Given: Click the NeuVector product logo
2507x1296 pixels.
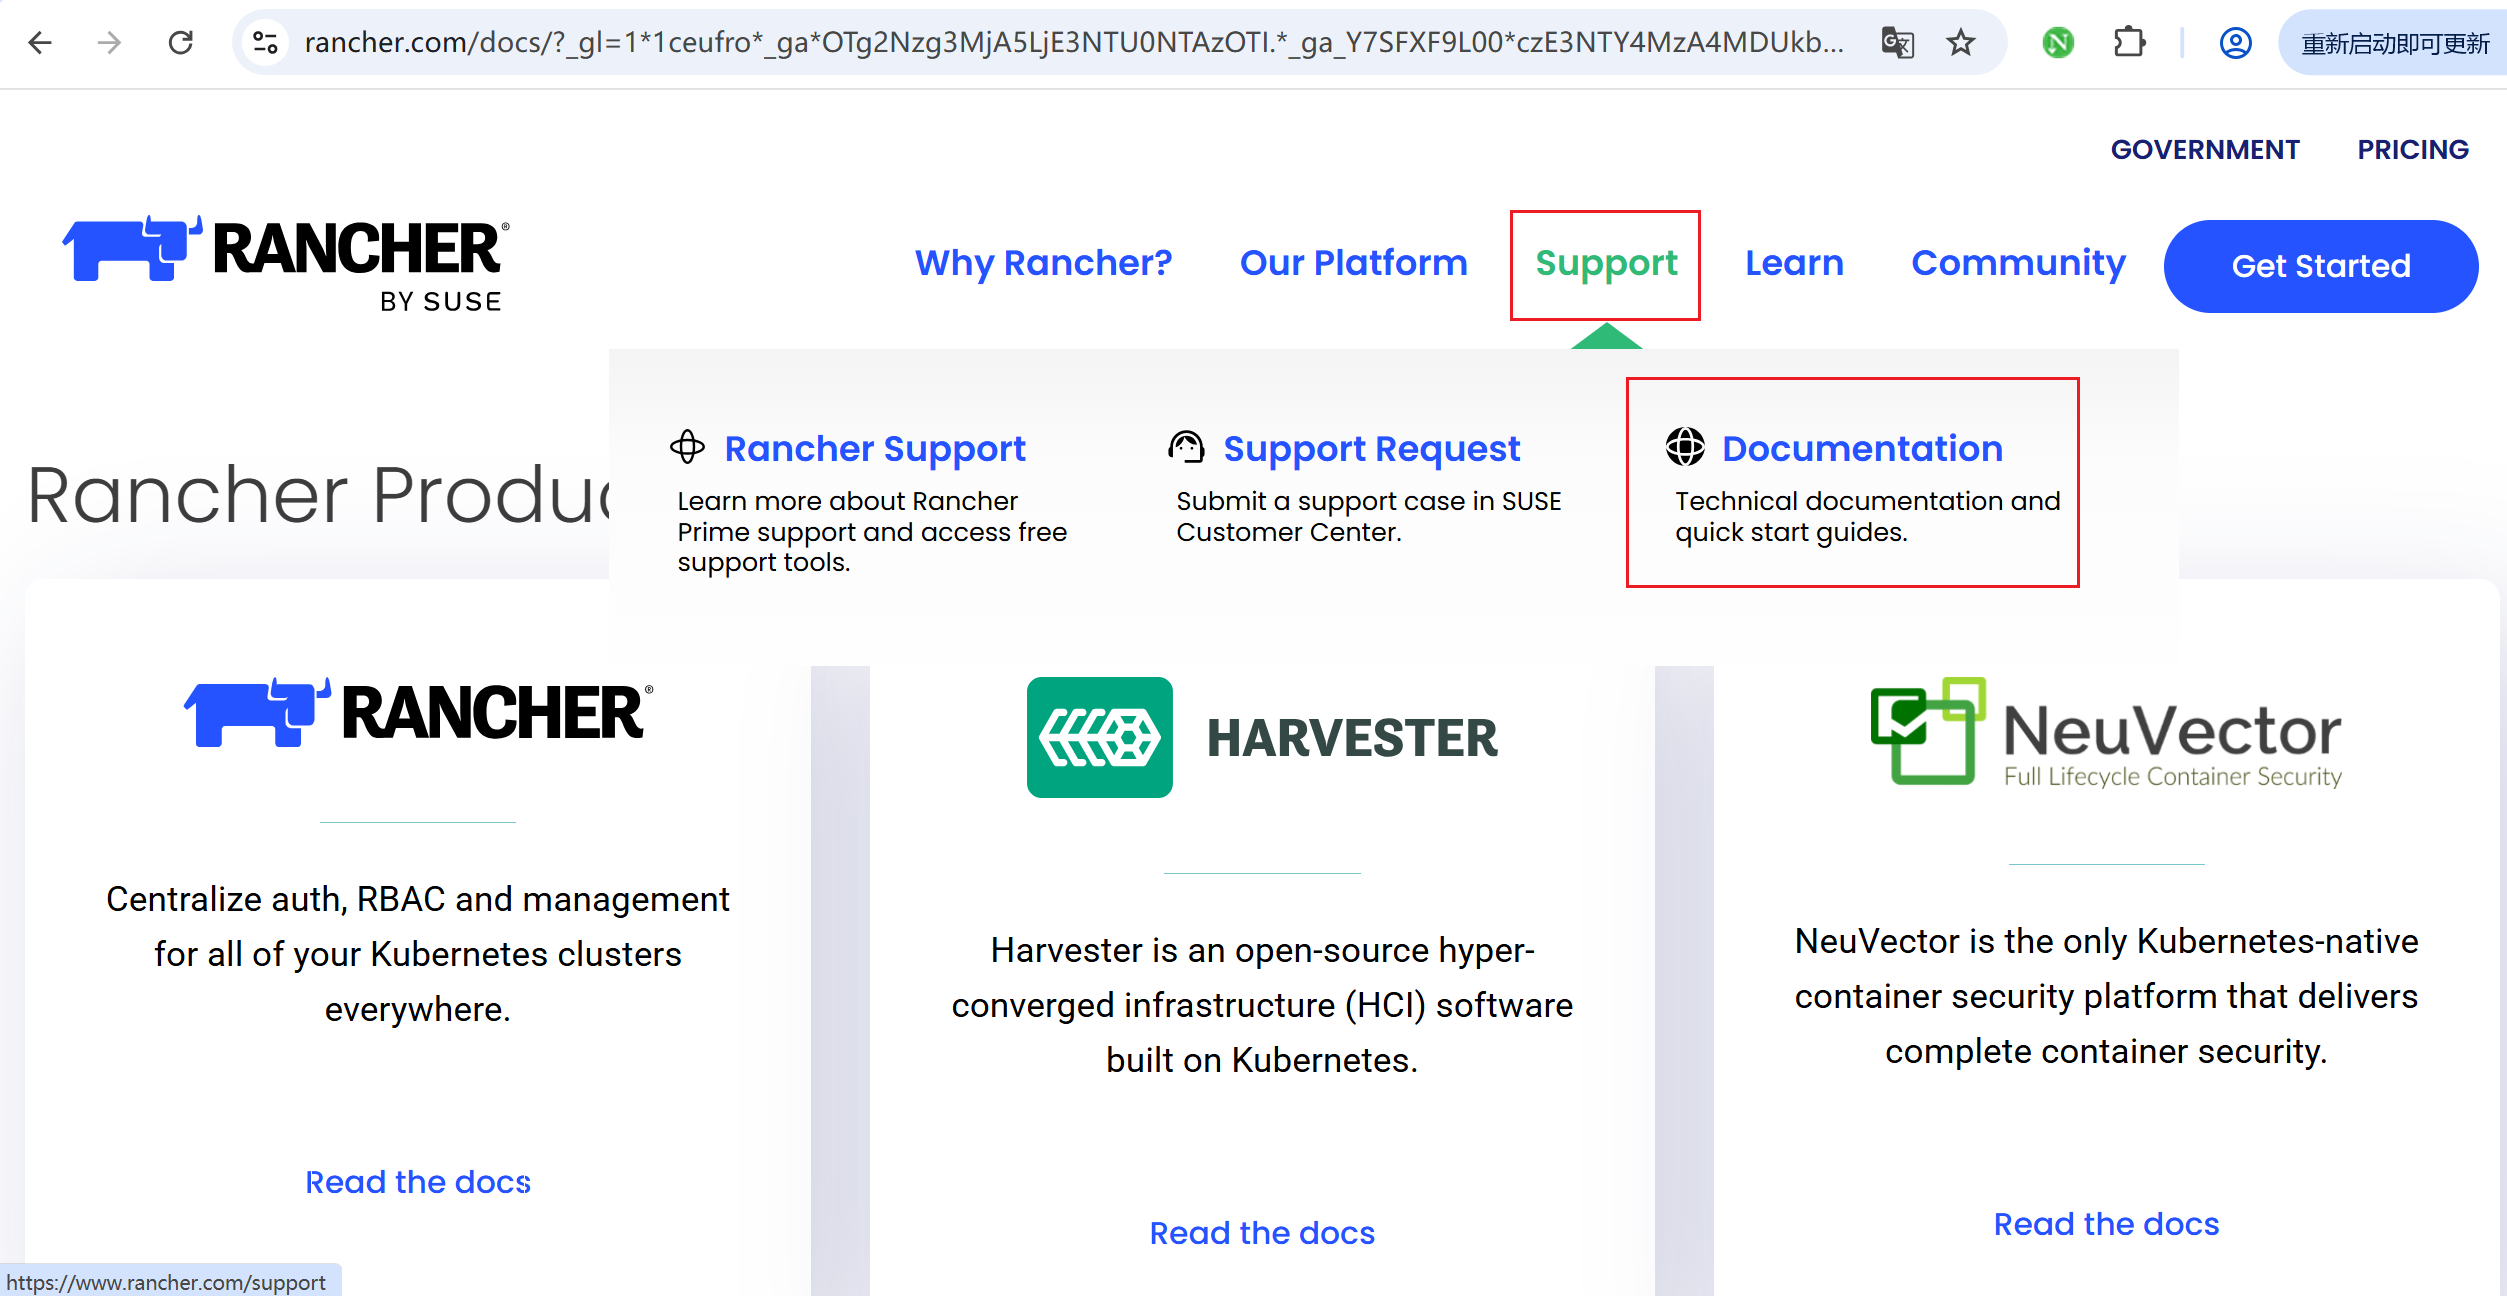Looking at the screenshot, I should (2107, 732).
